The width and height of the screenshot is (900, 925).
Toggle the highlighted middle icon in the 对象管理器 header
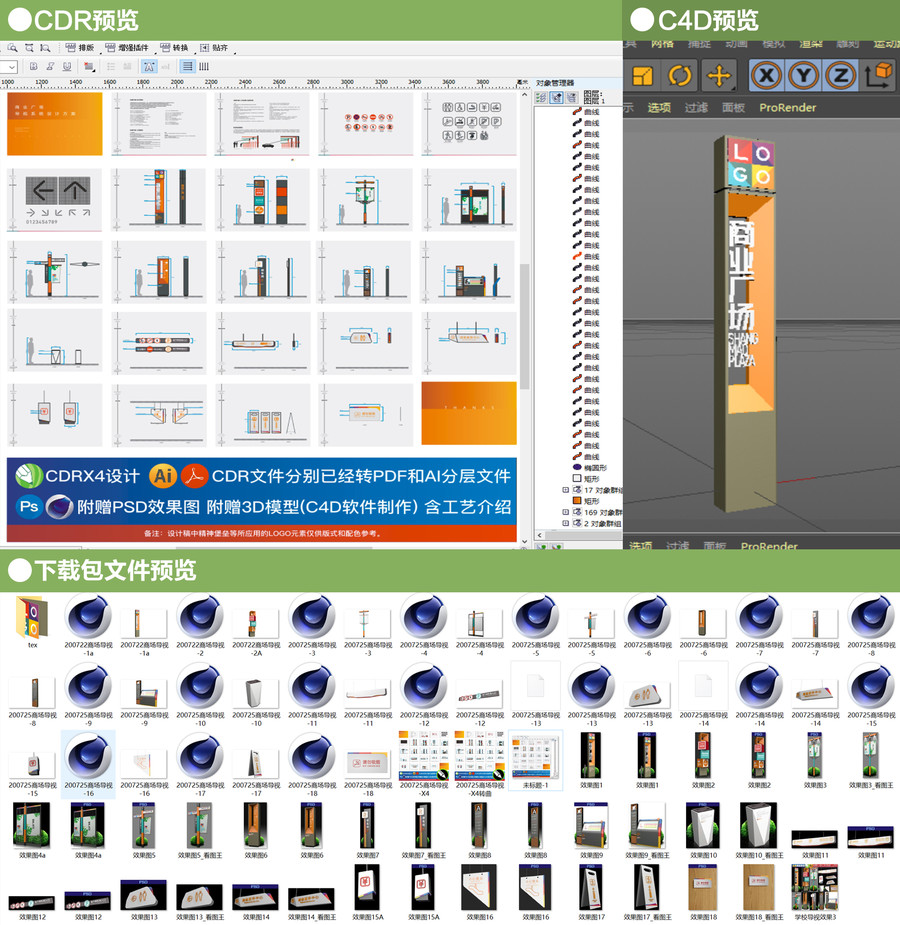click(556, 98)
